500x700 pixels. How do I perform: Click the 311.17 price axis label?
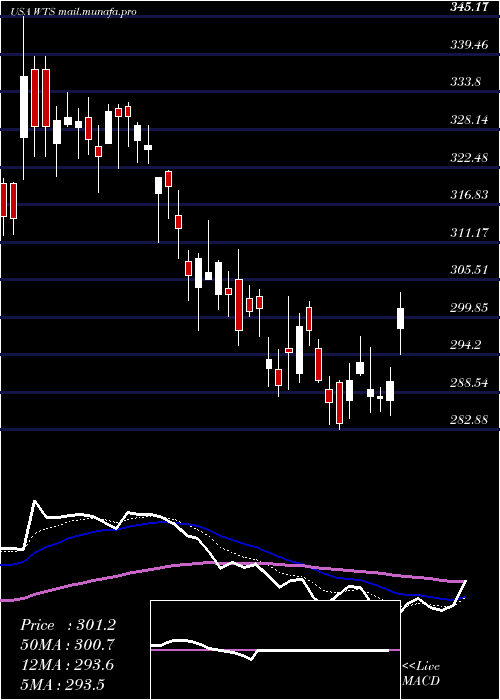(468, 232)
